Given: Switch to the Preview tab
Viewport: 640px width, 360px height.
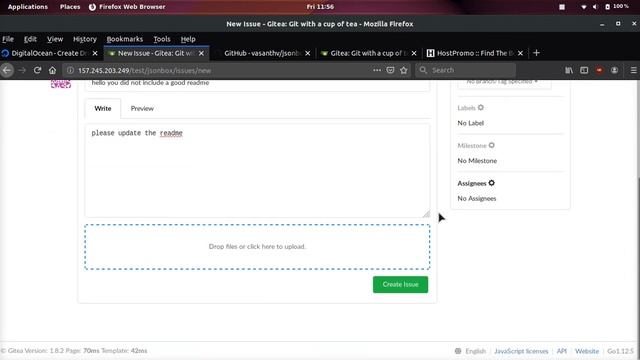Looking at the screenshot, I should click(x=142, y=109).
